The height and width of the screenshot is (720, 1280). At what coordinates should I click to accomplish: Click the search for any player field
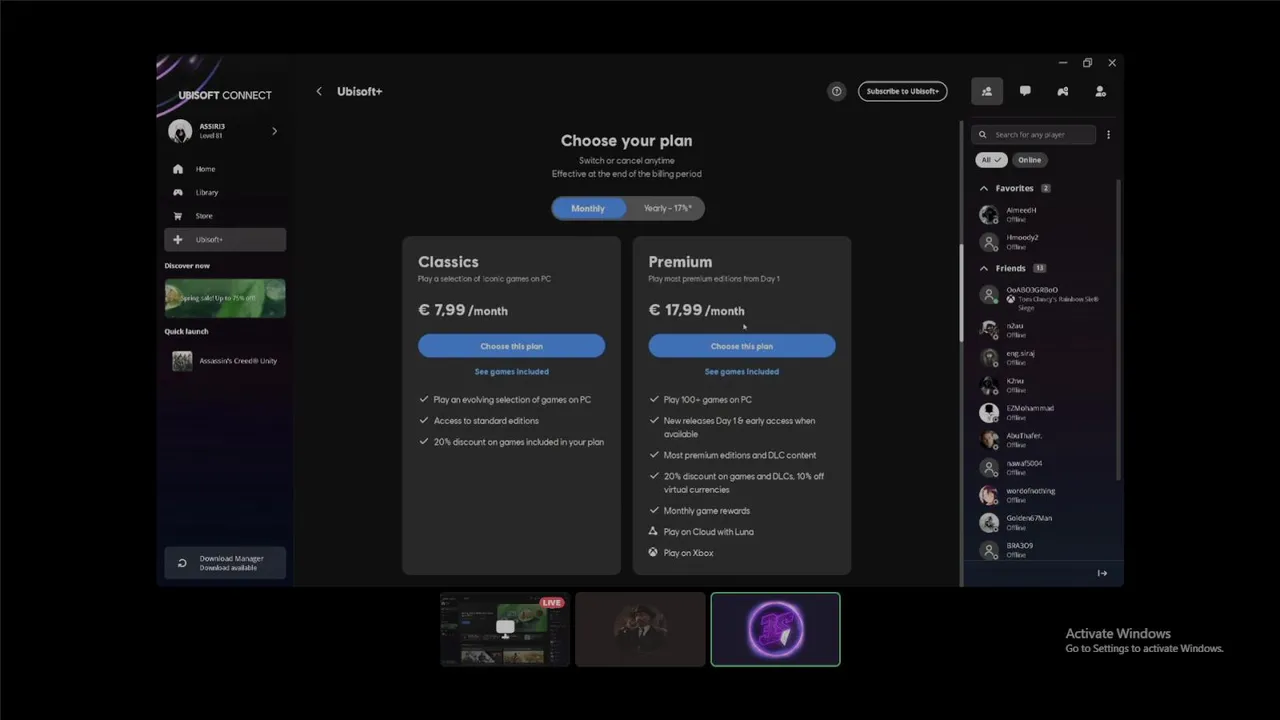tap(1036, 134)
